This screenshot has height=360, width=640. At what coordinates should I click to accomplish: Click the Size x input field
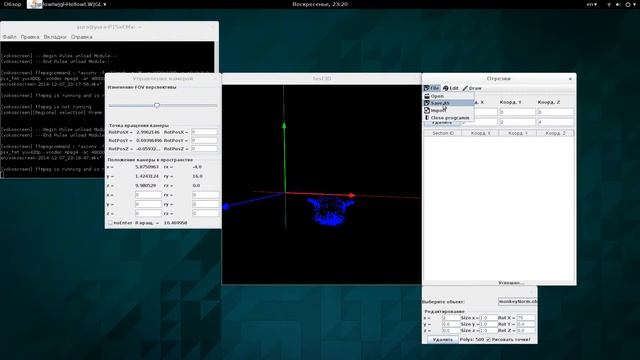coord(489,318)
